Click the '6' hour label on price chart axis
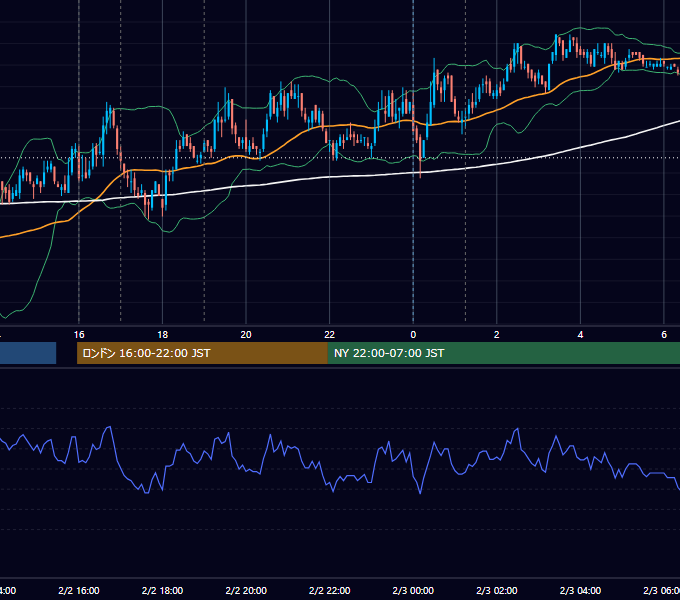Screen dimensions: 680x600 [x=664, y=335]
